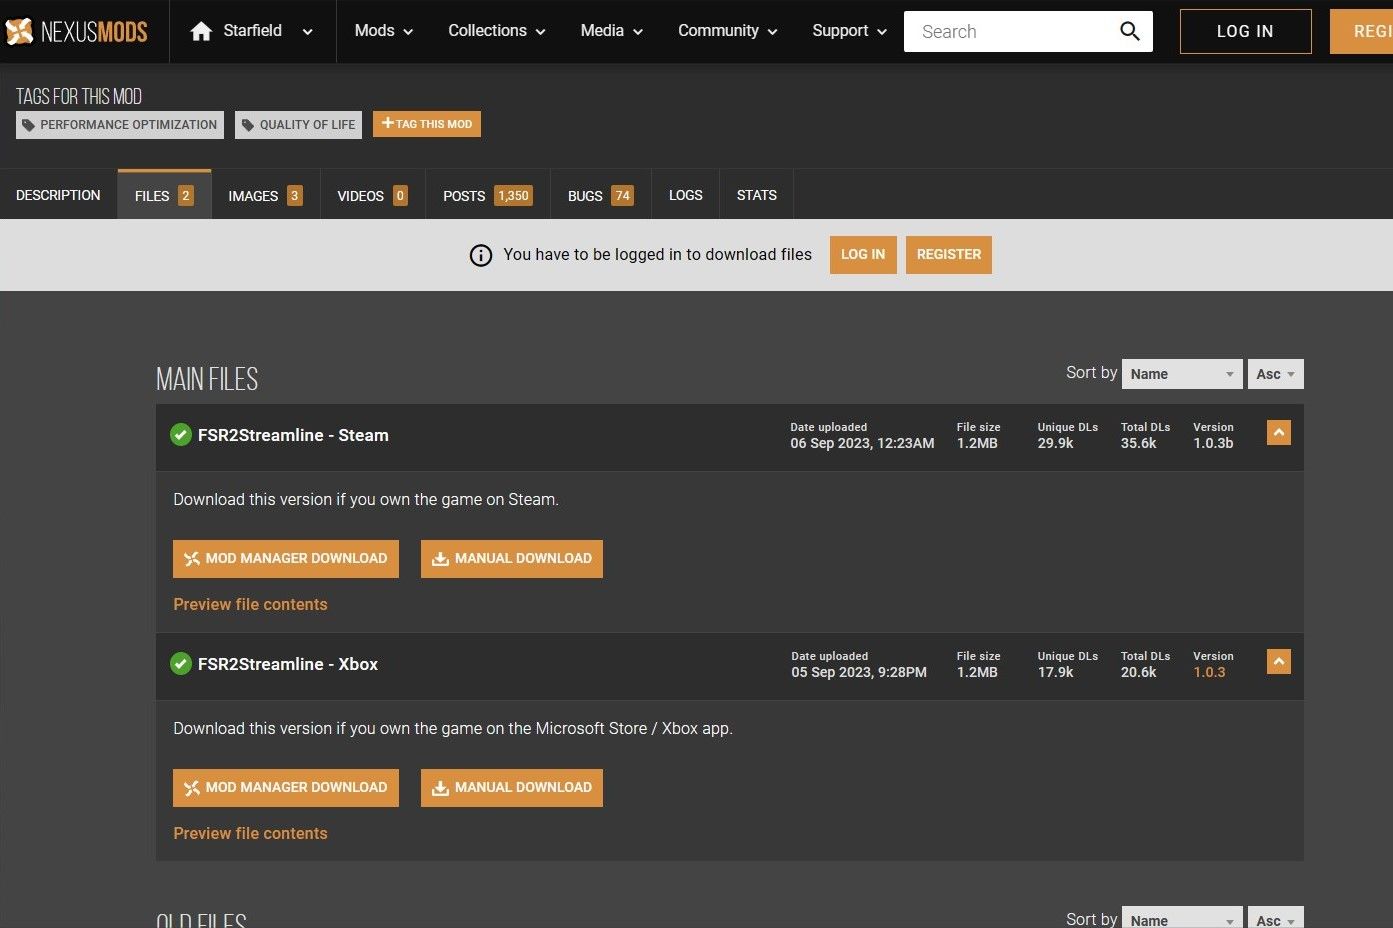Click the Performance Optimization tag
Screen dimensions: 1393x928
[120, 125]
